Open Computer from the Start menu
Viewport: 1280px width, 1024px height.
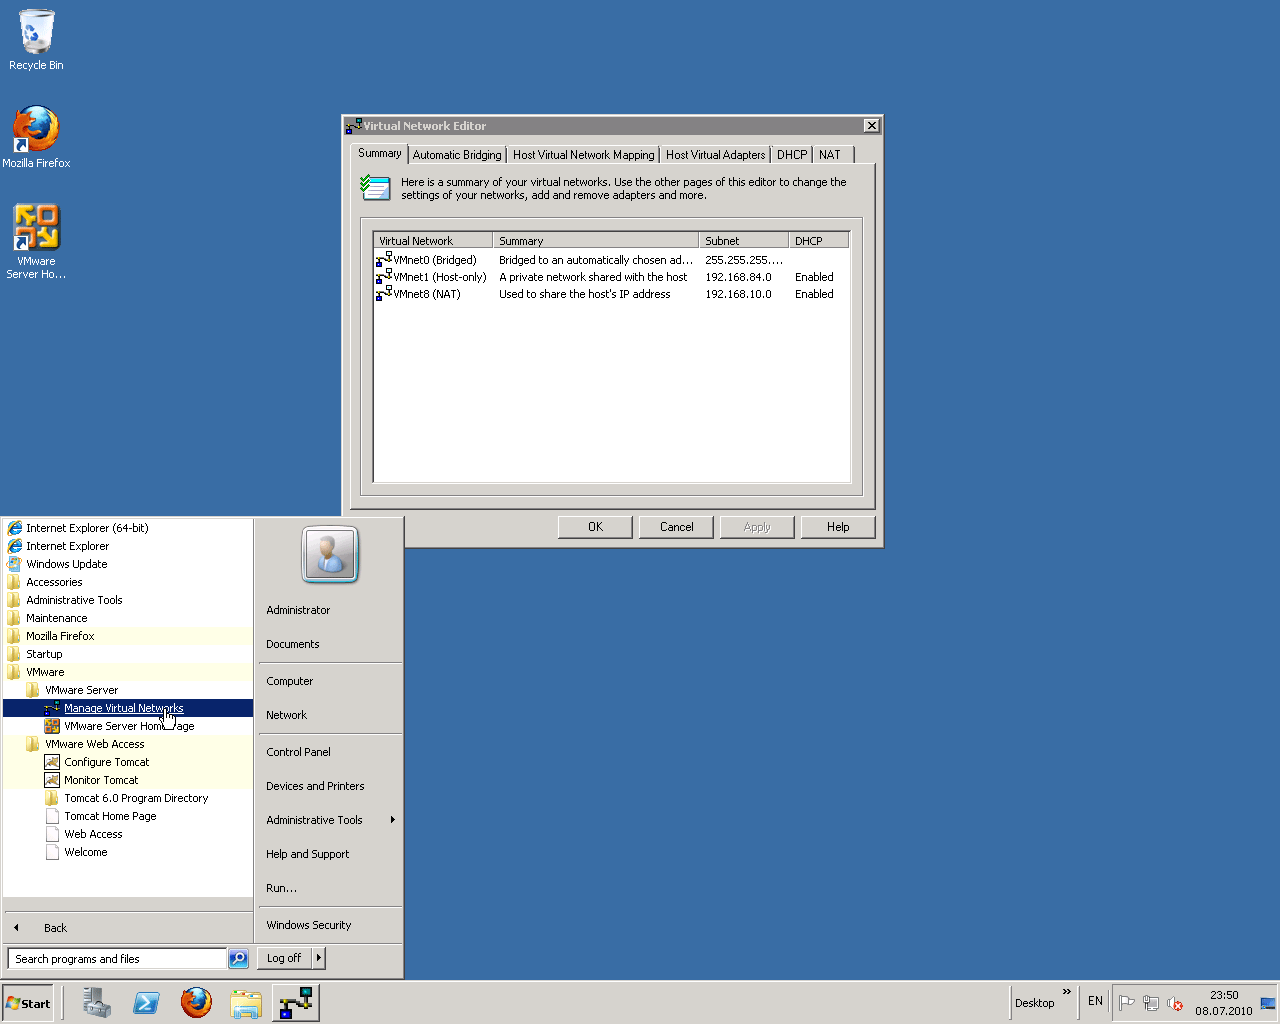(x=330, y=681)
